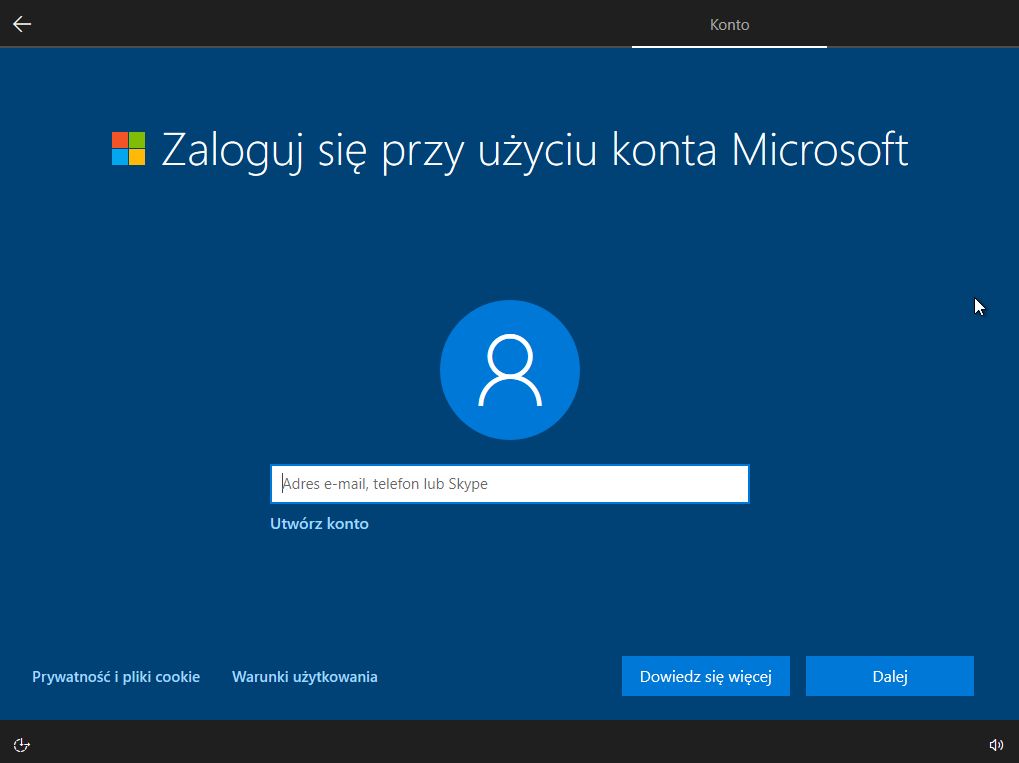
Task: Open the Utwórz konto link
Action: click(x=319, y=524)
